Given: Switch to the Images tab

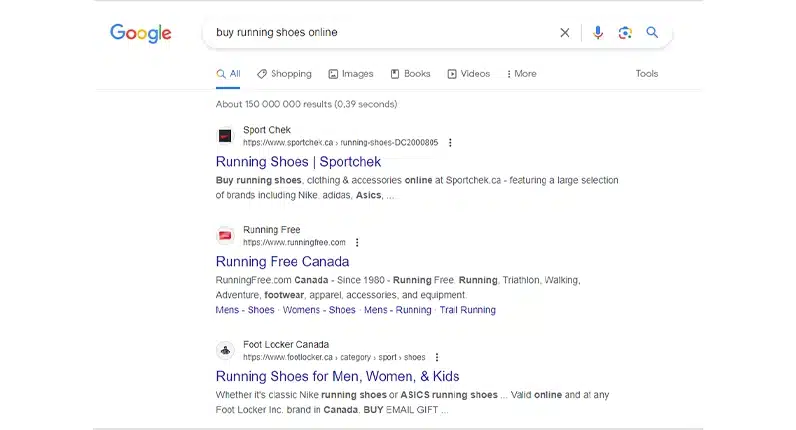Looking at the screenshot, I should pyautogui.click(x=351, y=74).
